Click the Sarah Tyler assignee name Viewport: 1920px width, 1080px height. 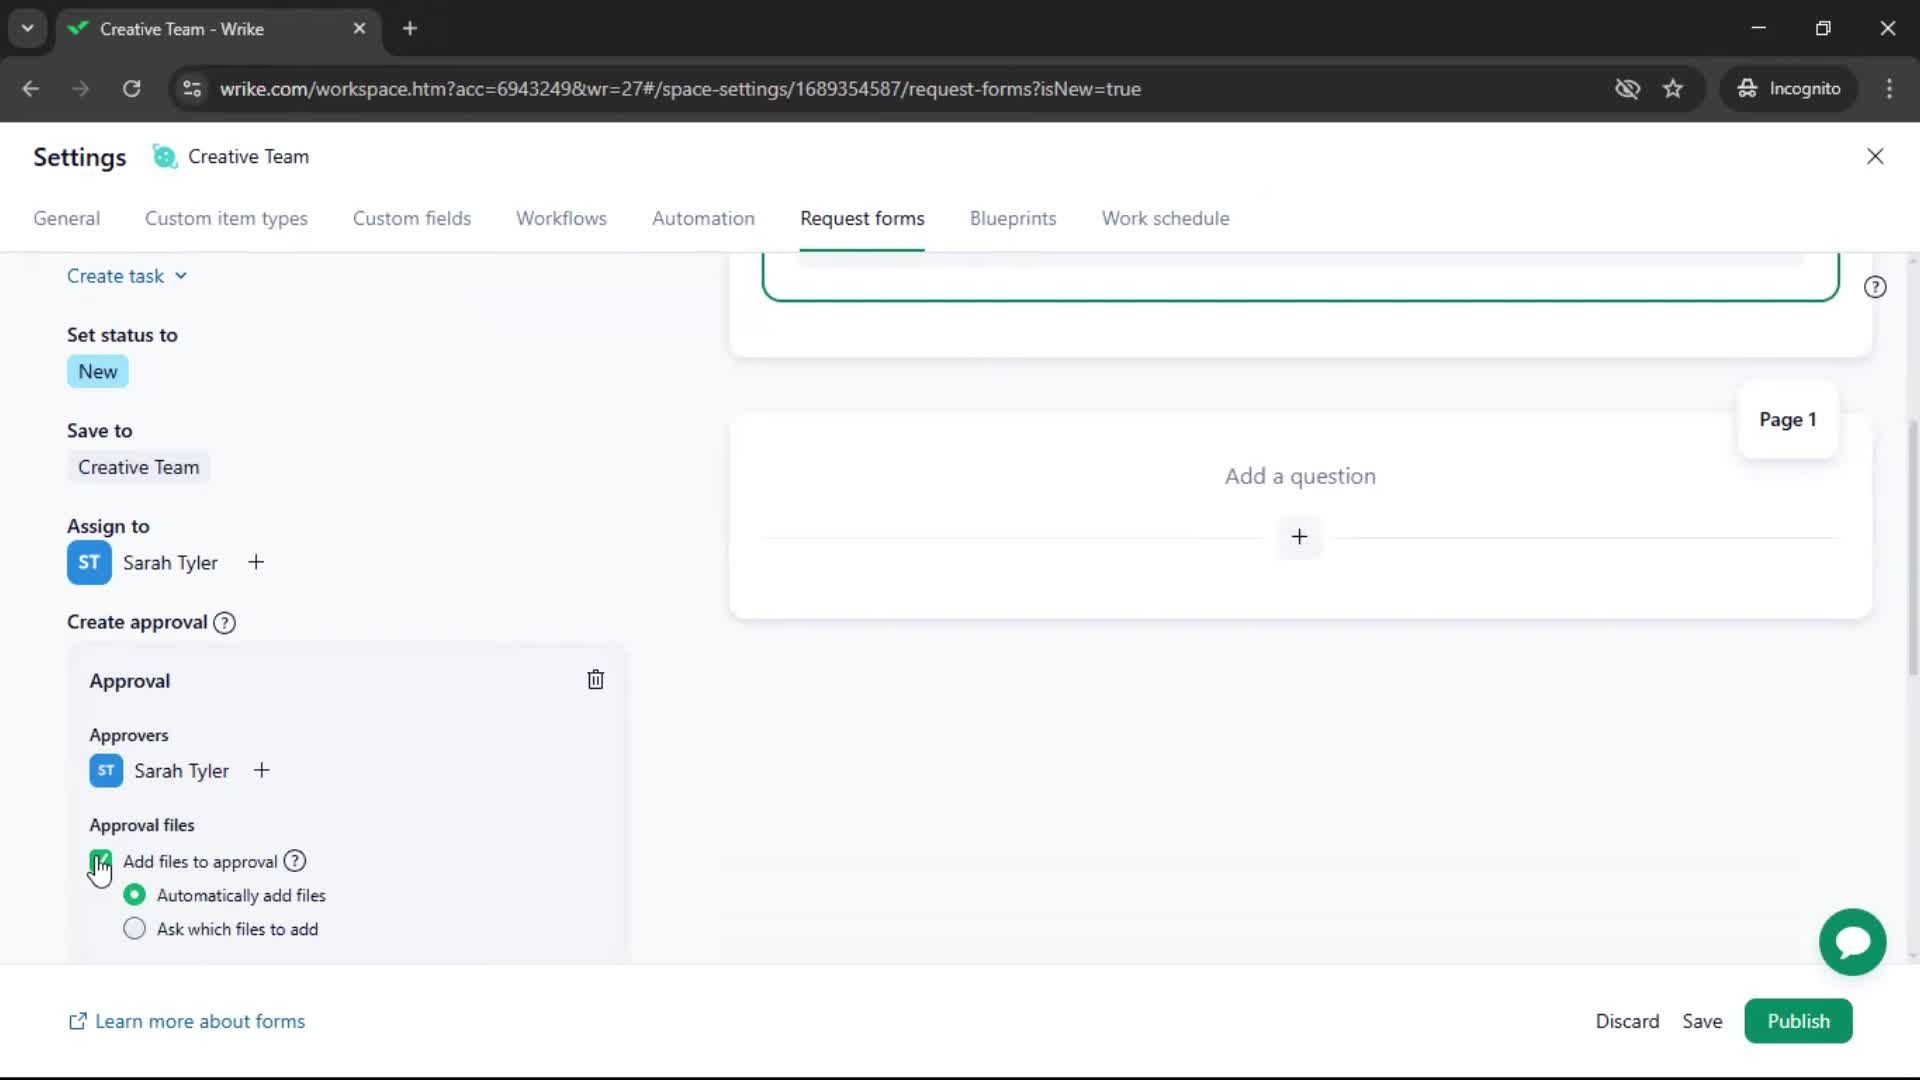point(170,563)
